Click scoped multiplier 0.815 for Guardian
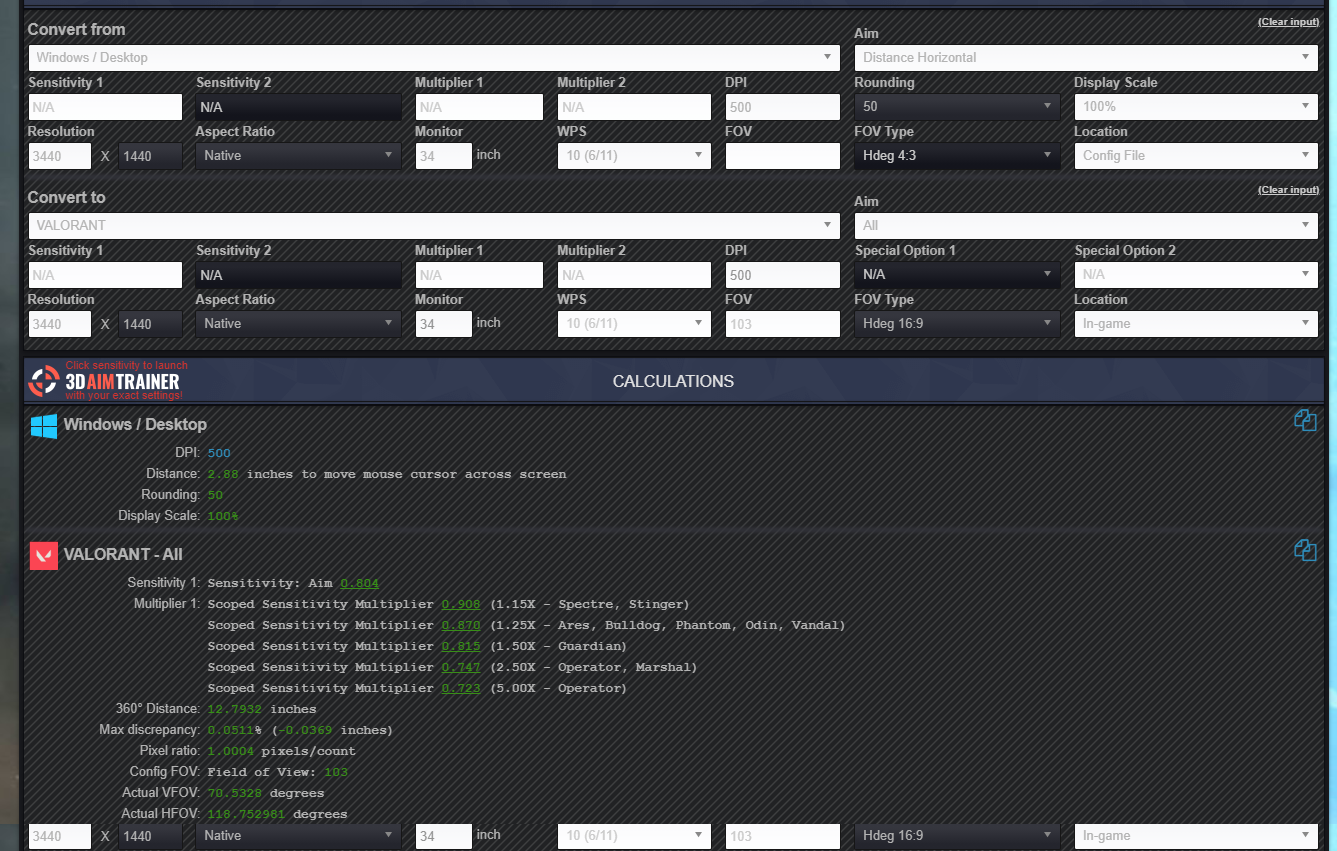The image size is (1337, 851). coord(461,646)
